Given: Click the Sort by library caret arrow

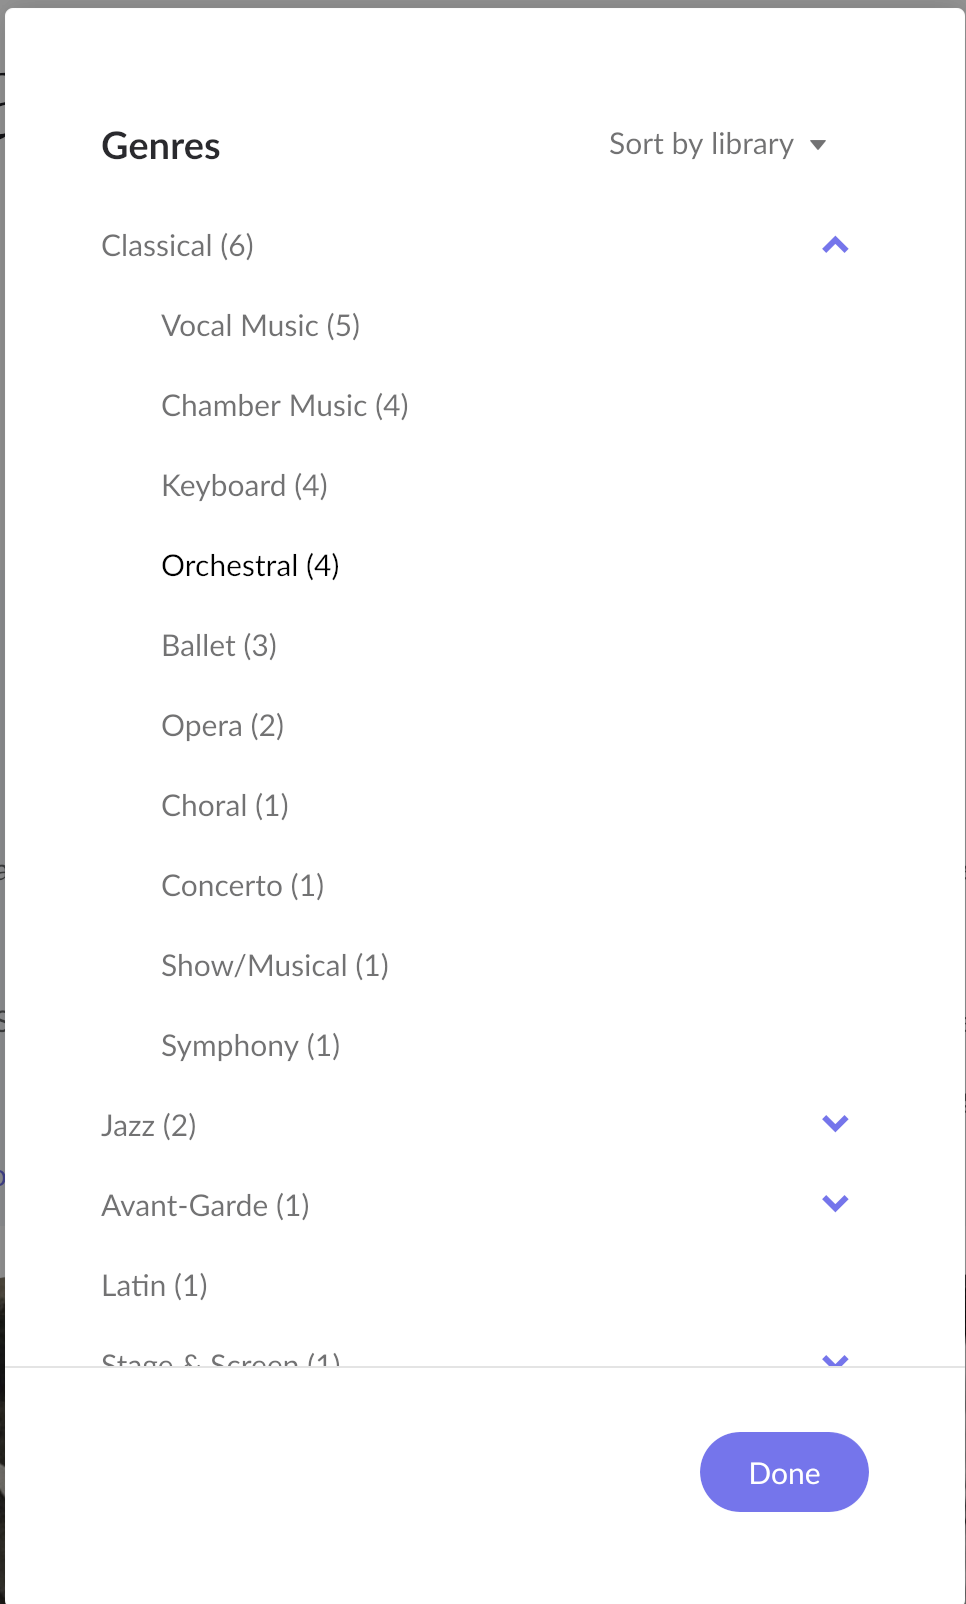Looking at the screenshot, I should pyautogui.click(x=818, y=145).
